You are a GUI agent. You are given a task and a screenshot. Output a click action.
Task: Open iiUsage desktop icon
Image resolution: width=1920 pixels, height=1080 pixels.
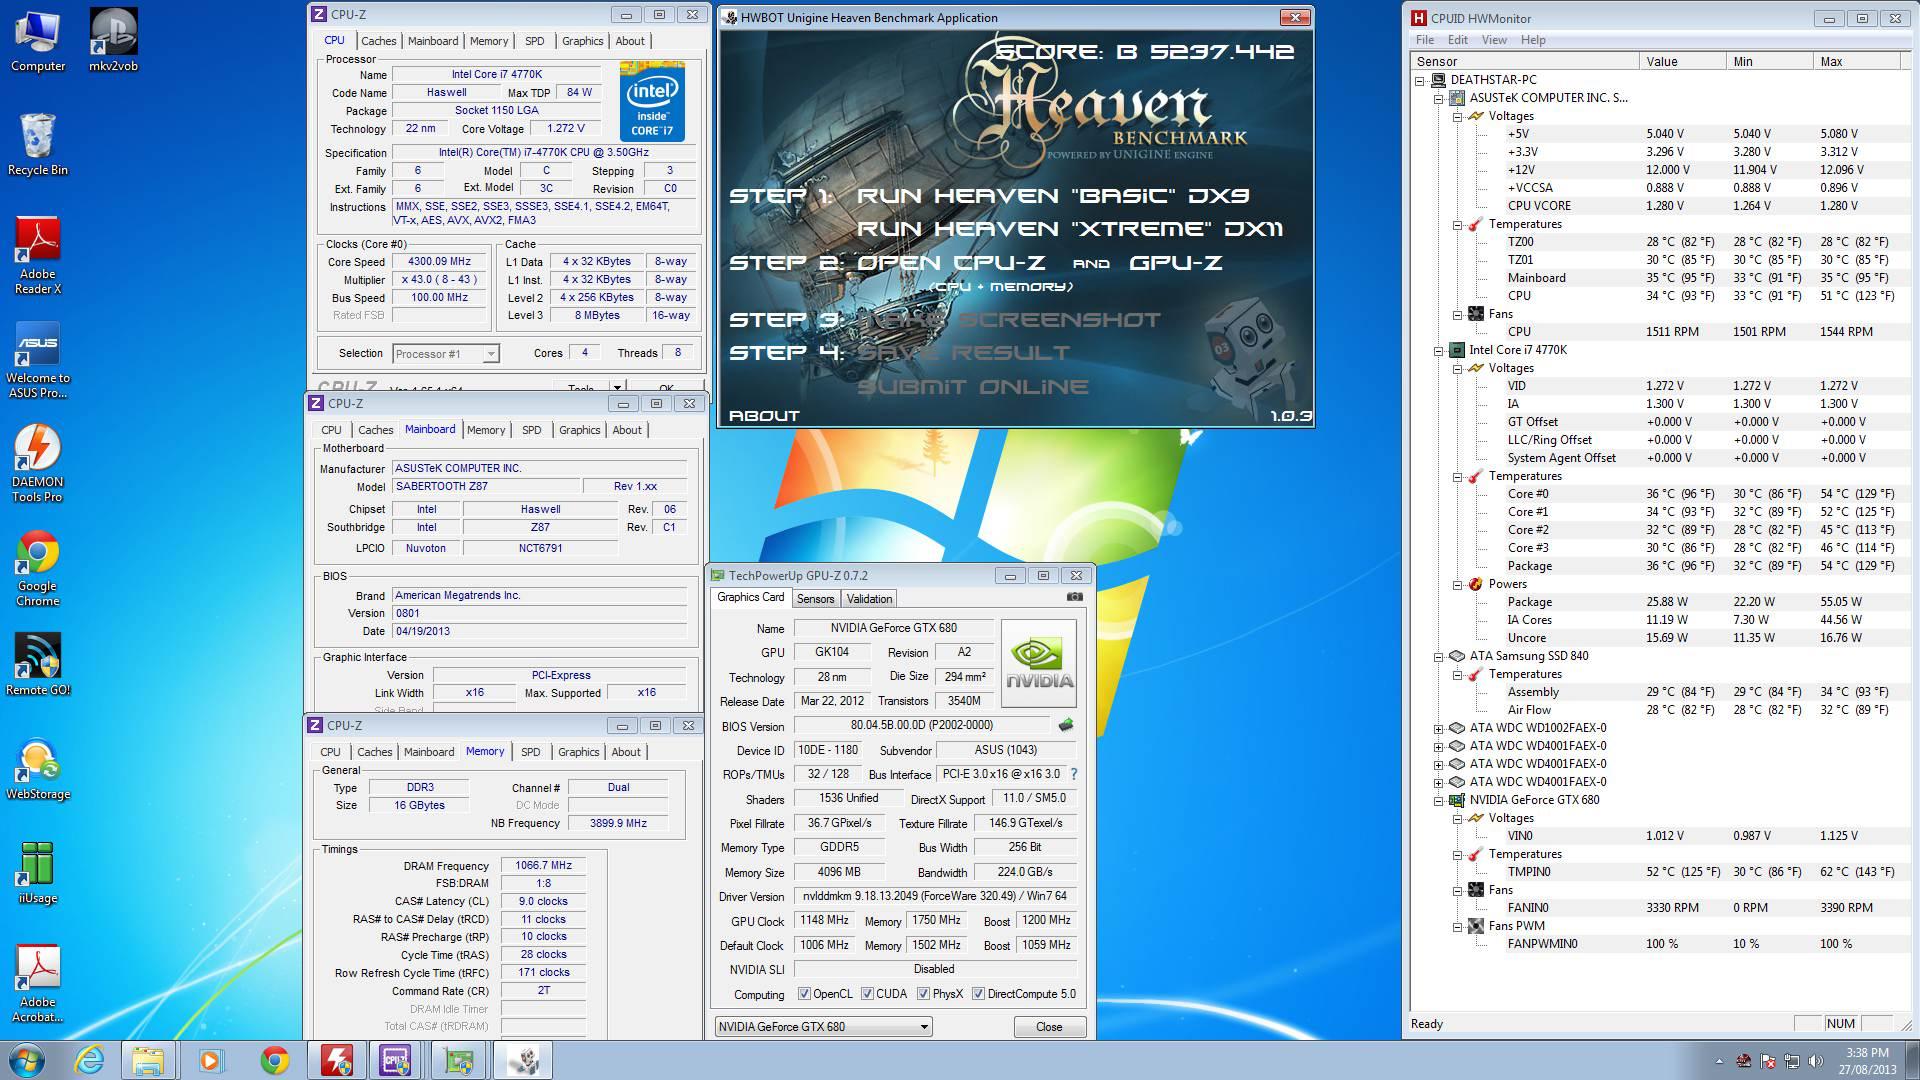click(x=38, y=873)
